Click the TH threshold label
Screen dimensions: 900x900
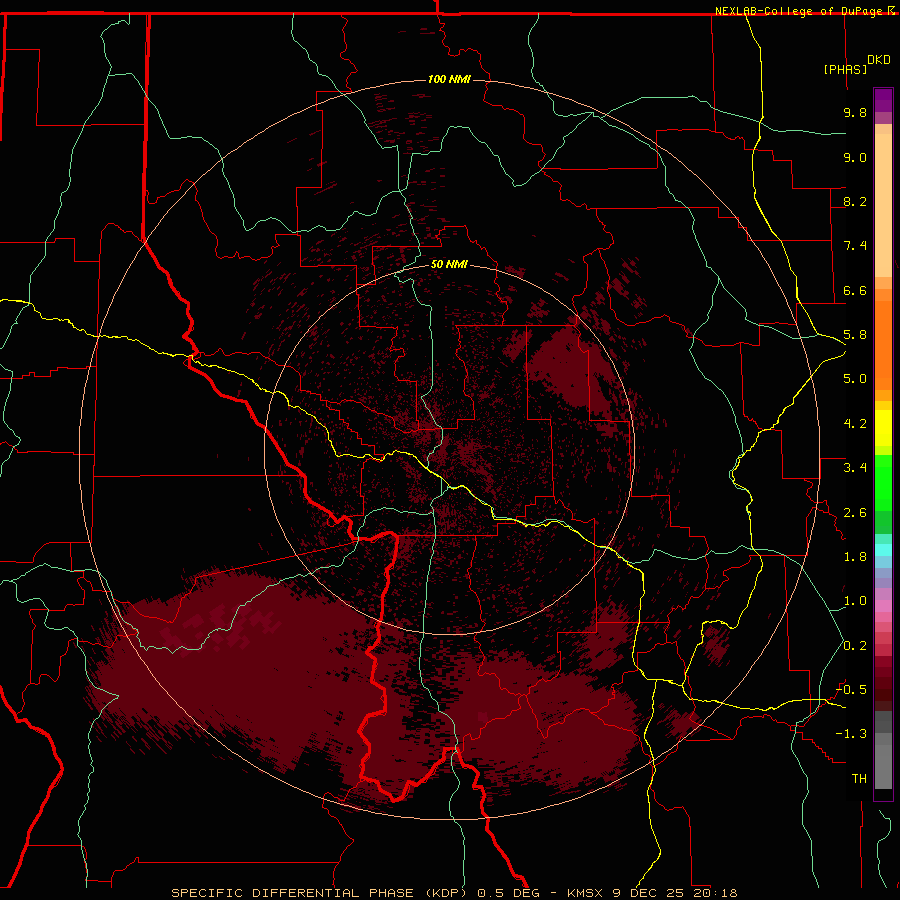pyautogui.click(x=859, y=779)
